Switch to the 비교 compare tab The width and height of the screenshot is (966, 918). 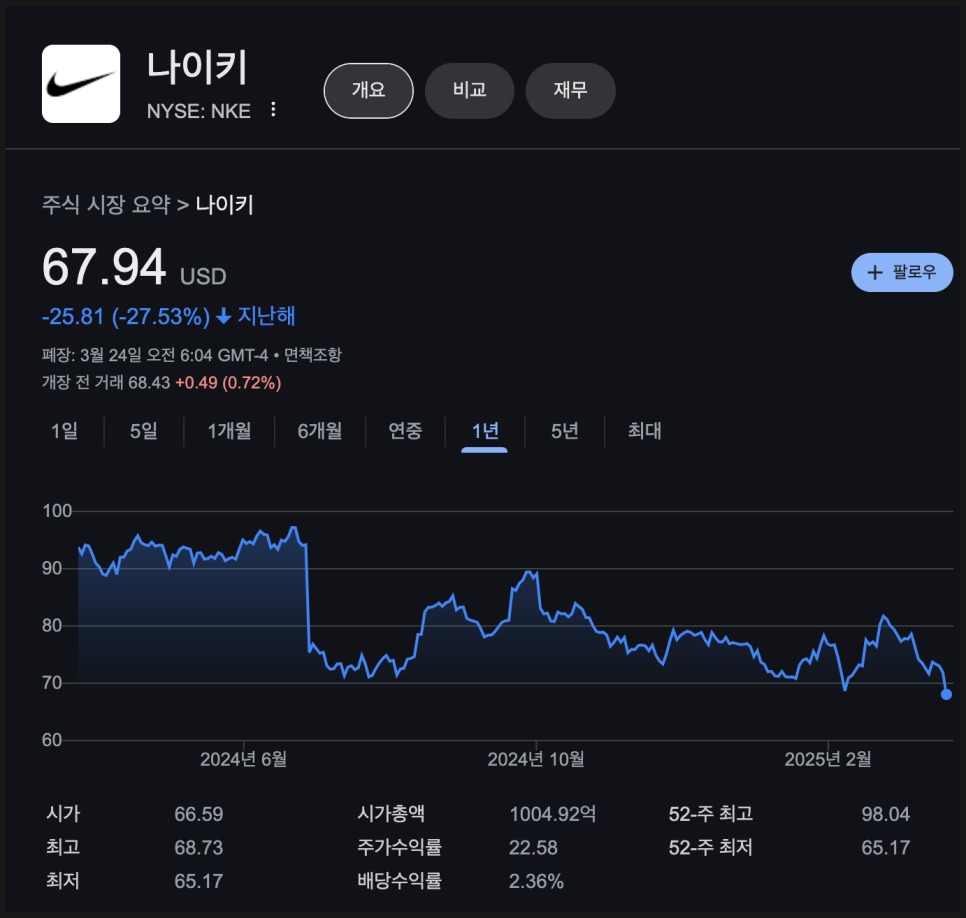[x=469, y=90]
